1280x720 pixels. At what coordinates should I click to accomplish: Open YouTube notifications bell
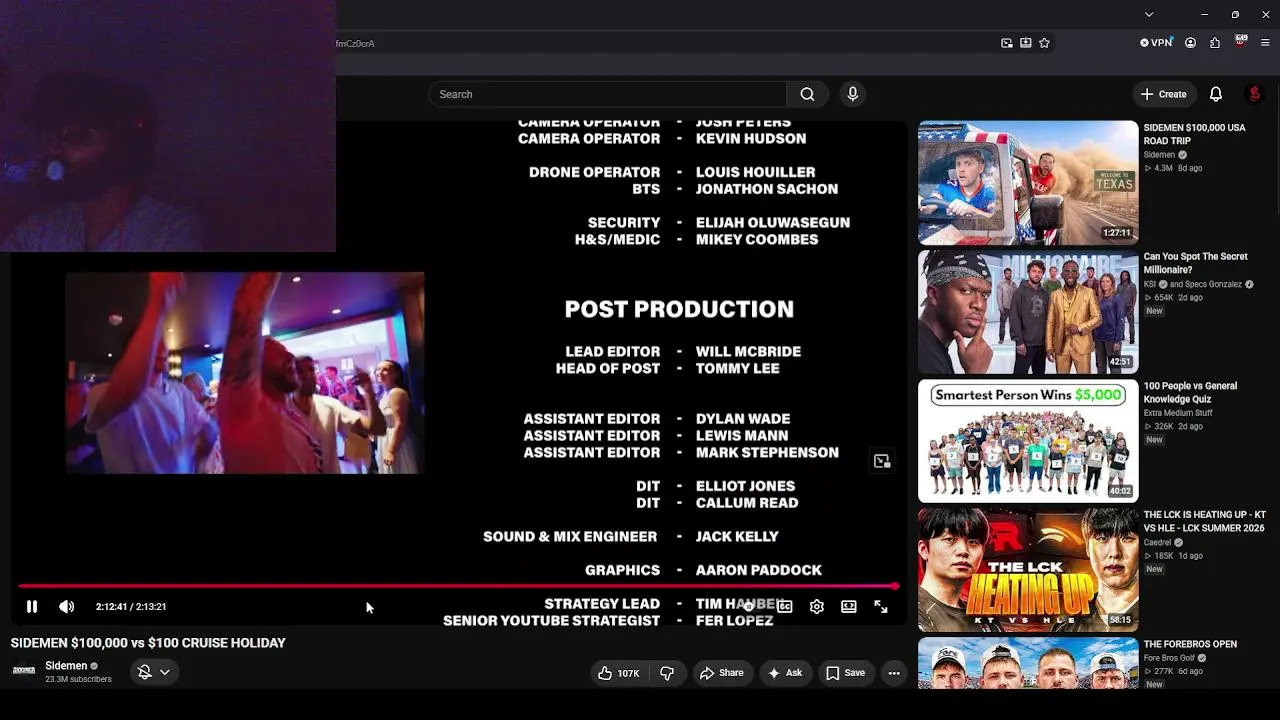click(x=1216, y=94)
